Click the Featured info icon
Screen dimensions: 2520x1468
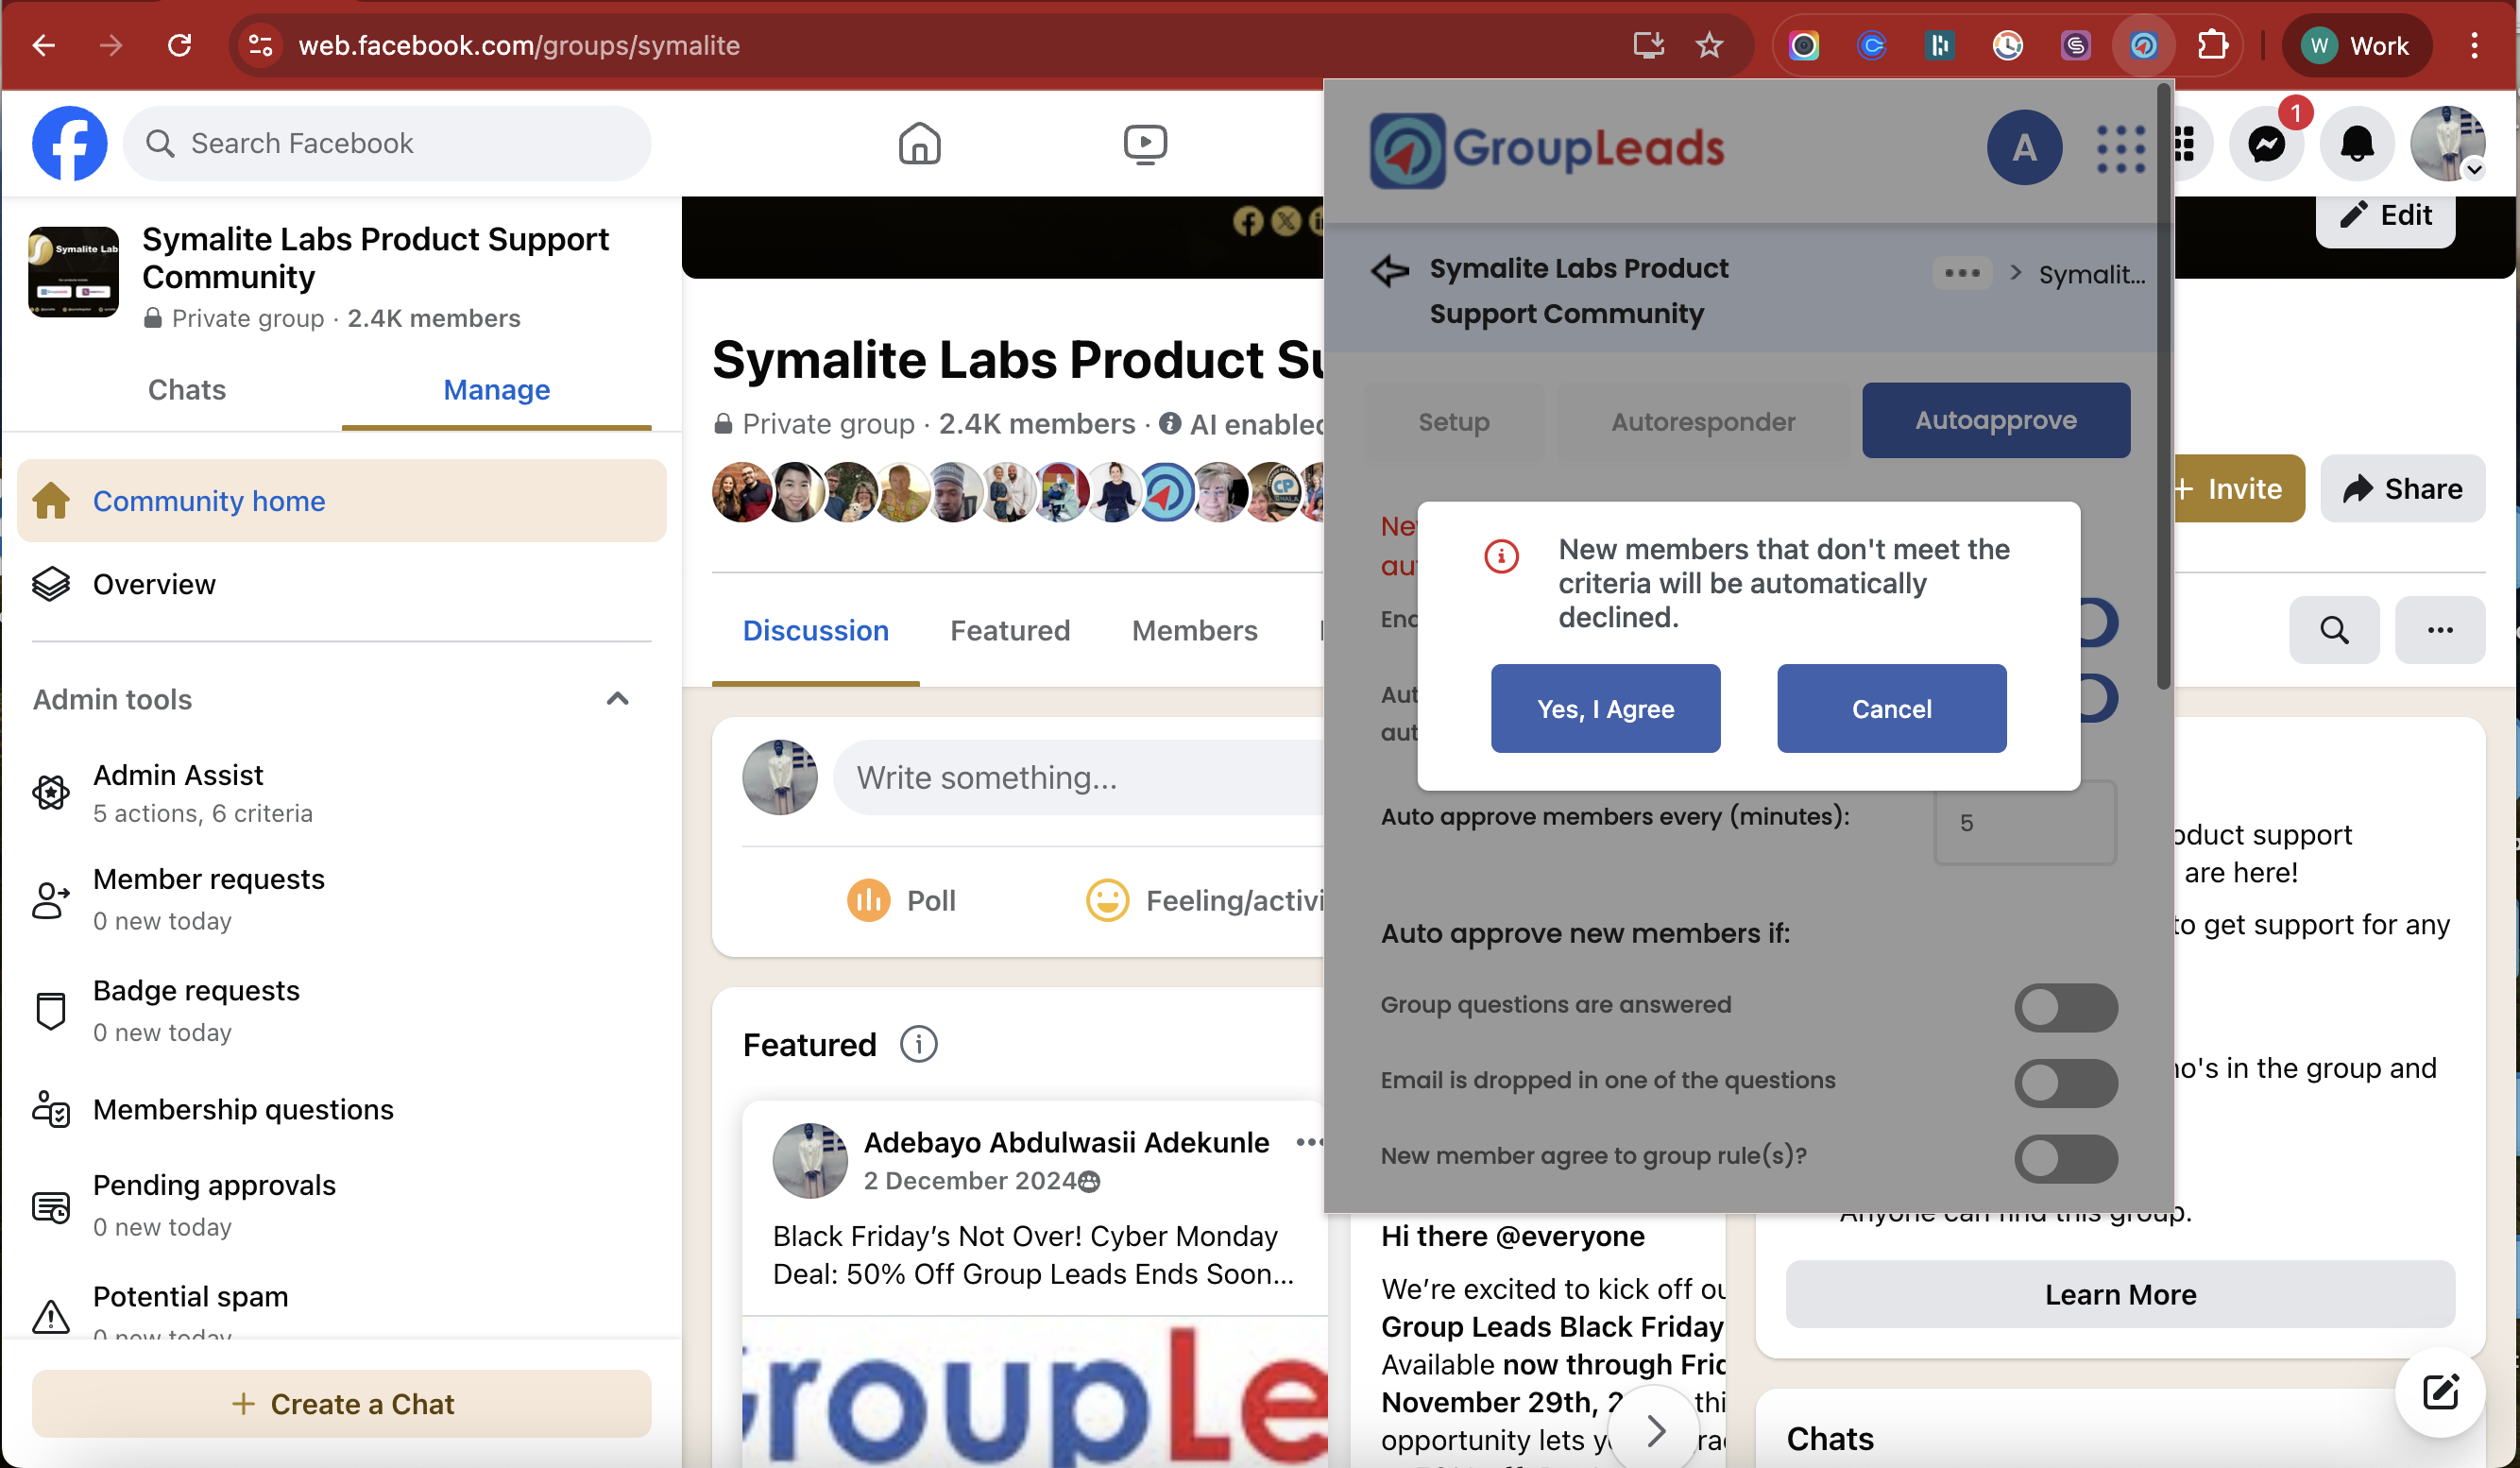pyautogui.click(x=918, y=1044)
